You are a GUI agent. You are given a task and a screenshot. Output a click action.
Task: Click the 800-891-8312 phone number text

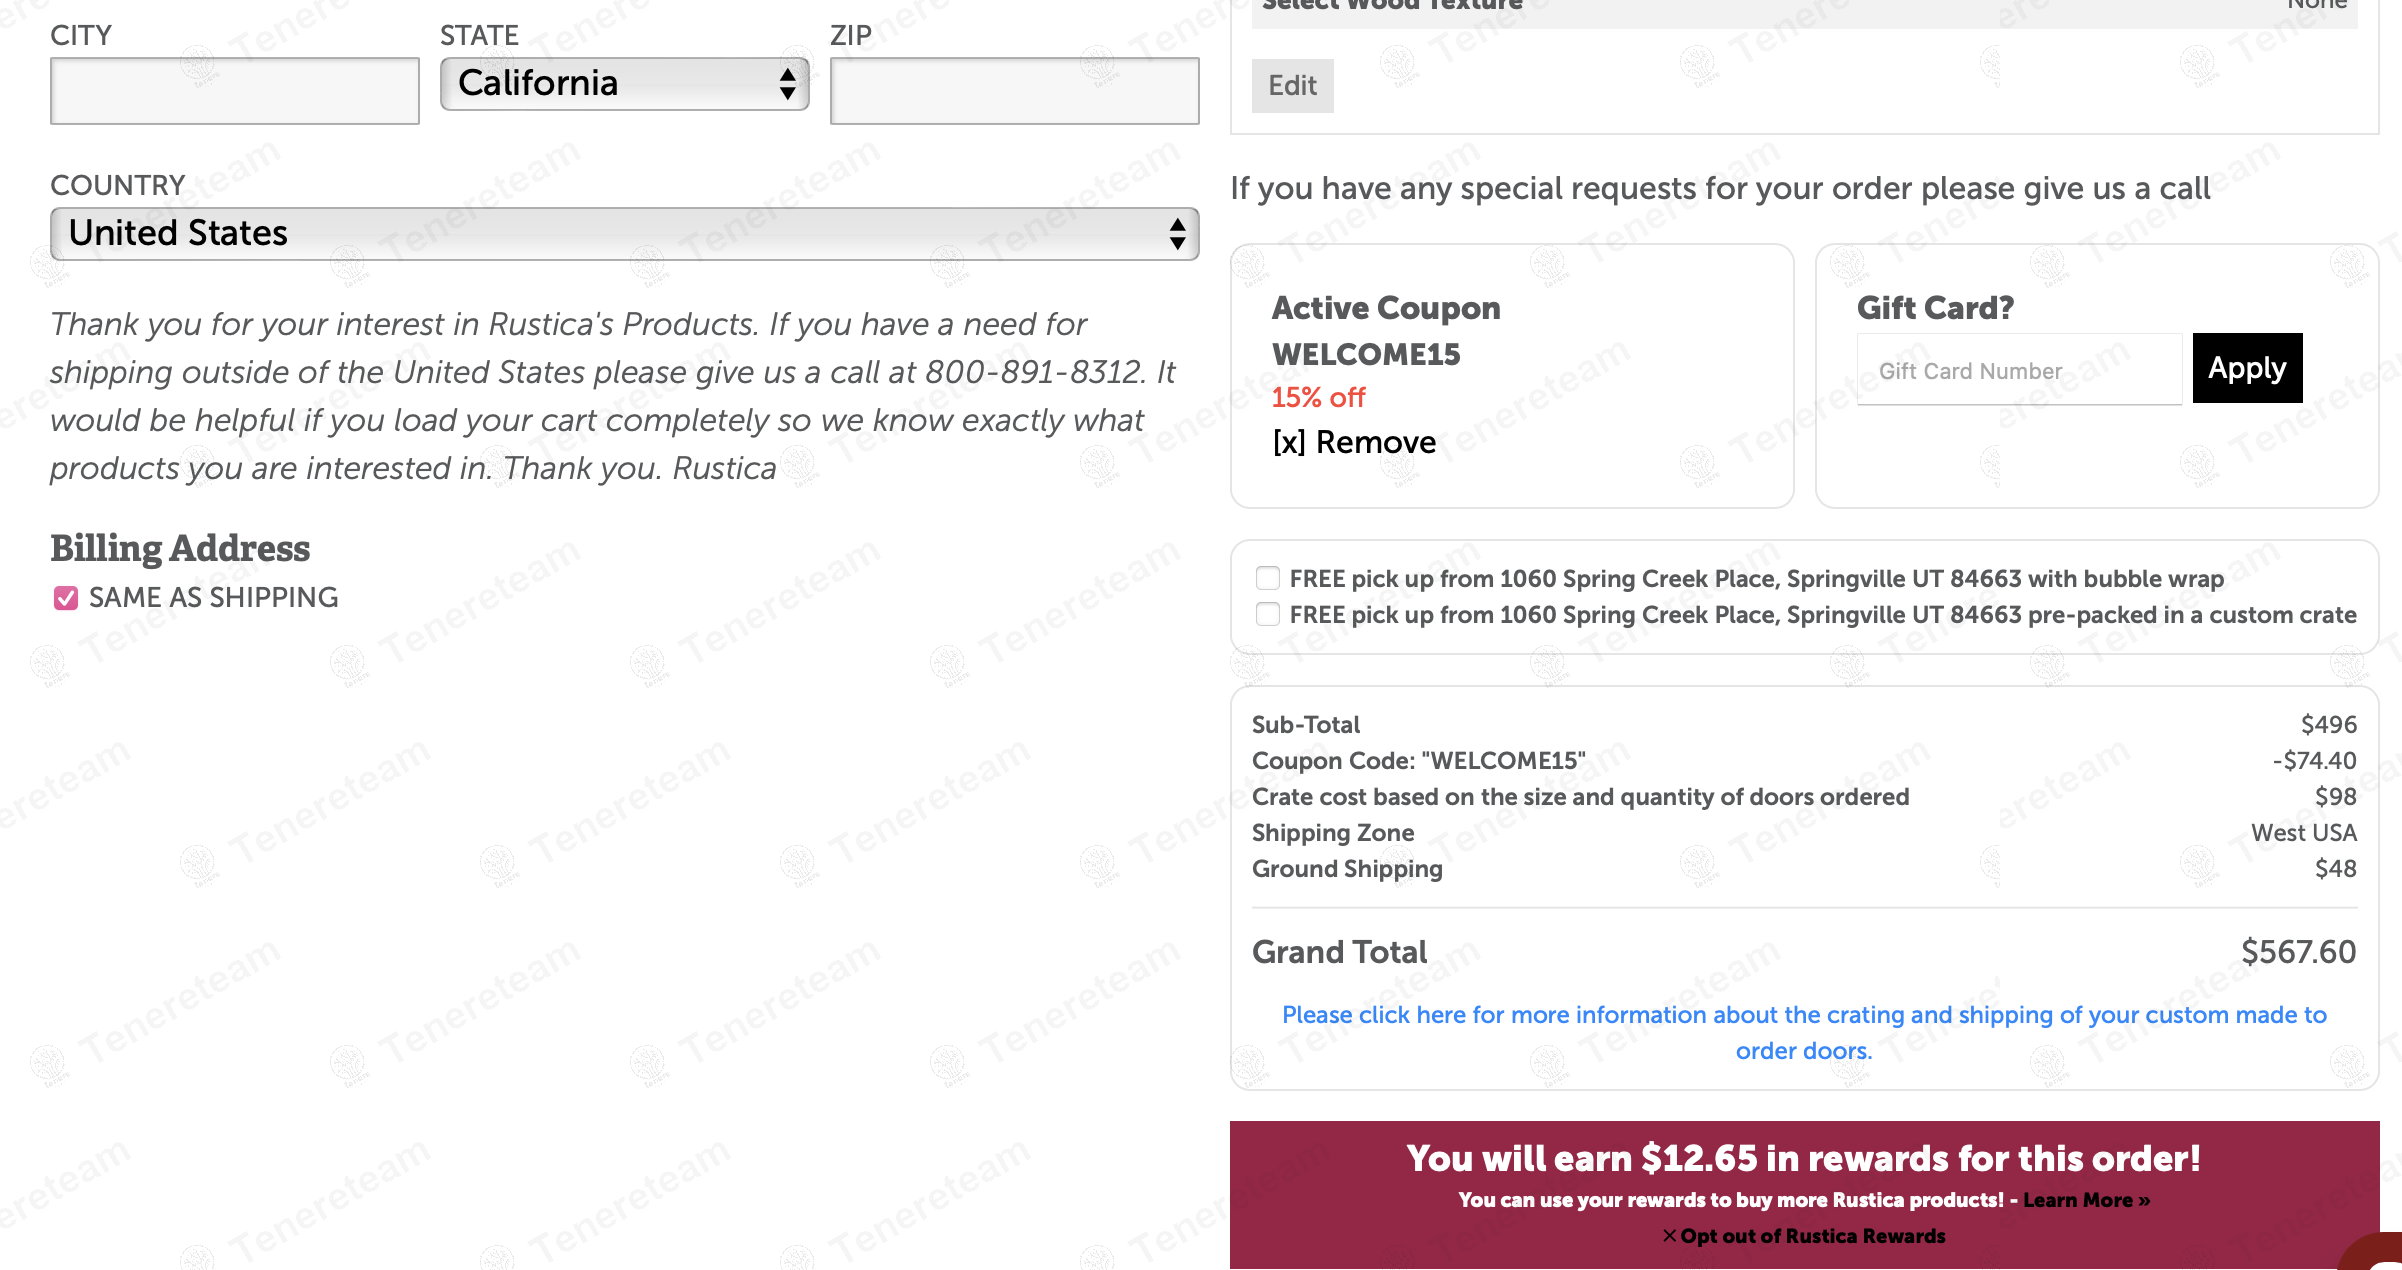pos(1032,372)
